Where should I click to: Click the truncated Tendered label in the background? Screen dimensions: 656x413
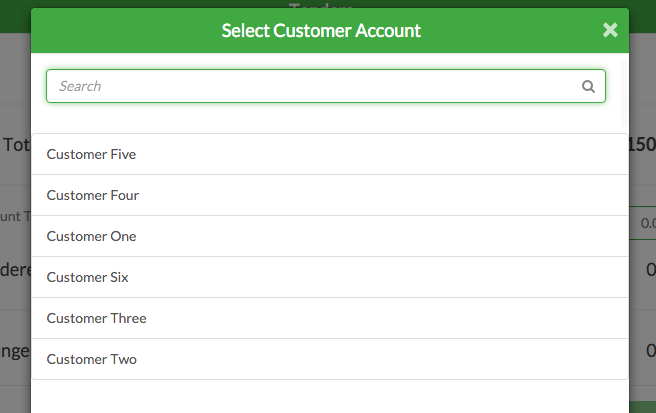(15, 270)
